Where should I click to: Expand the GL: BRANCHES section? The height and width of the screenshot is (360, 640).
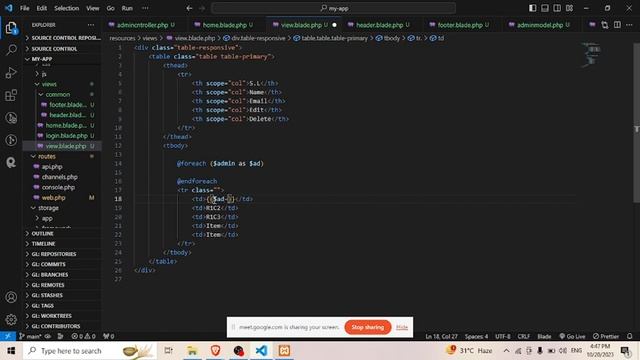click(62, 275)
